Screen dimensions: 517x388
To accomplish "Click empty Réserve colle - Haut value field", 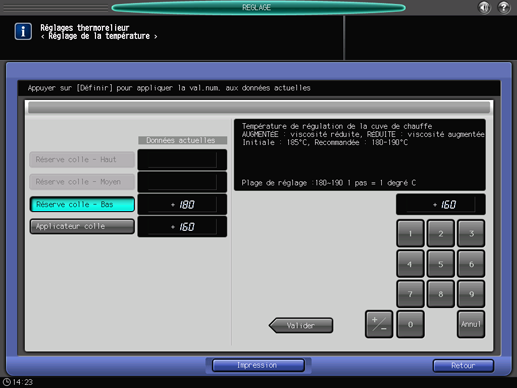I will [182, 160].
